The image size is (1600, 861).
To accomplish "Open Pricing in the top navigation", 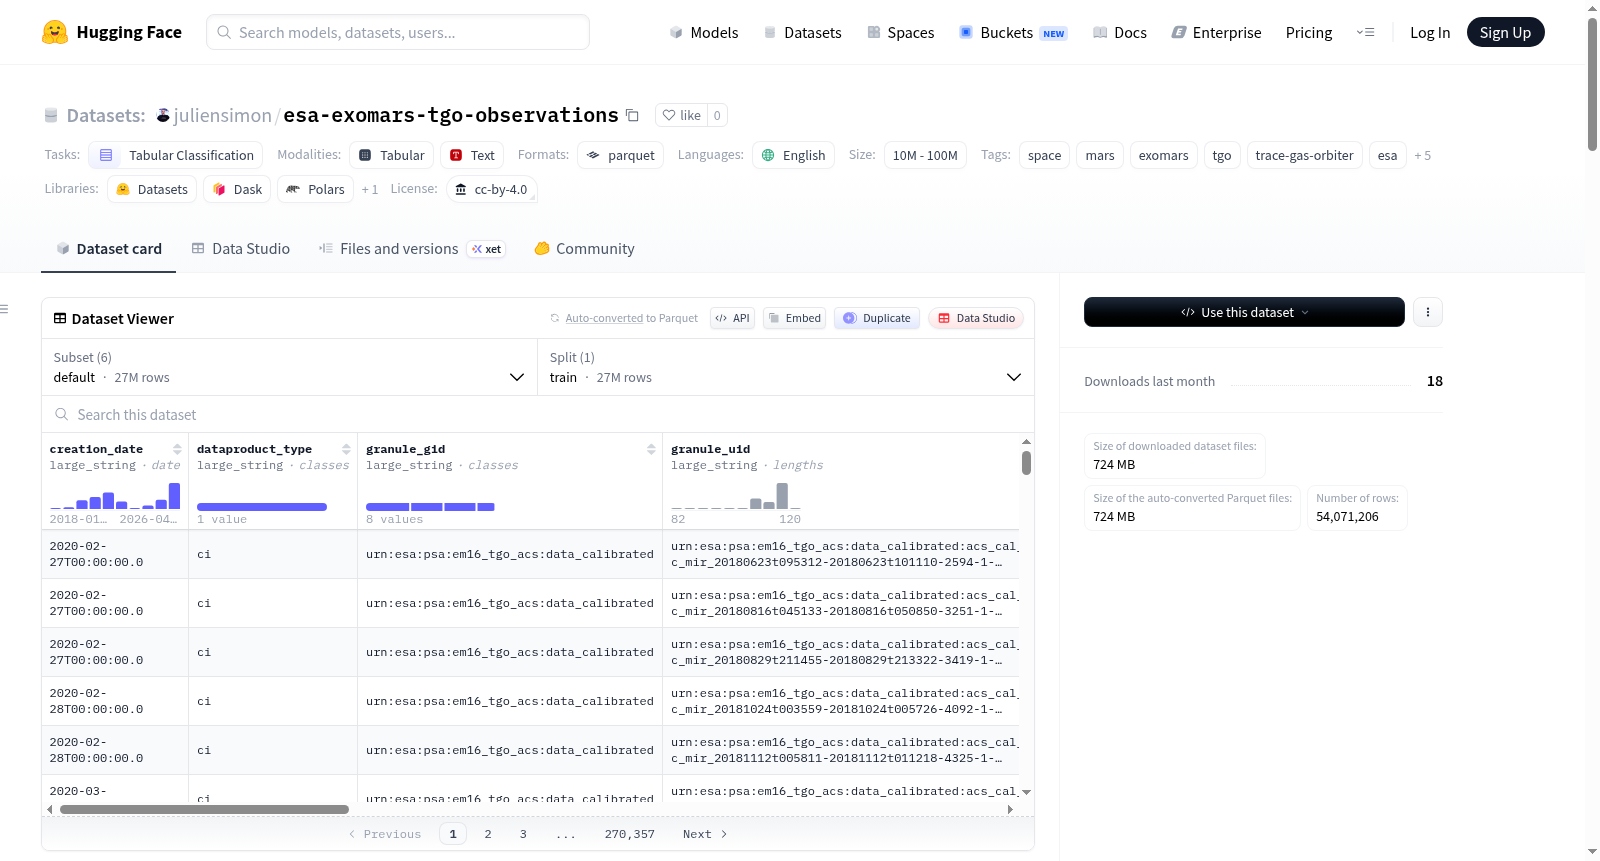I will 1309,32.
